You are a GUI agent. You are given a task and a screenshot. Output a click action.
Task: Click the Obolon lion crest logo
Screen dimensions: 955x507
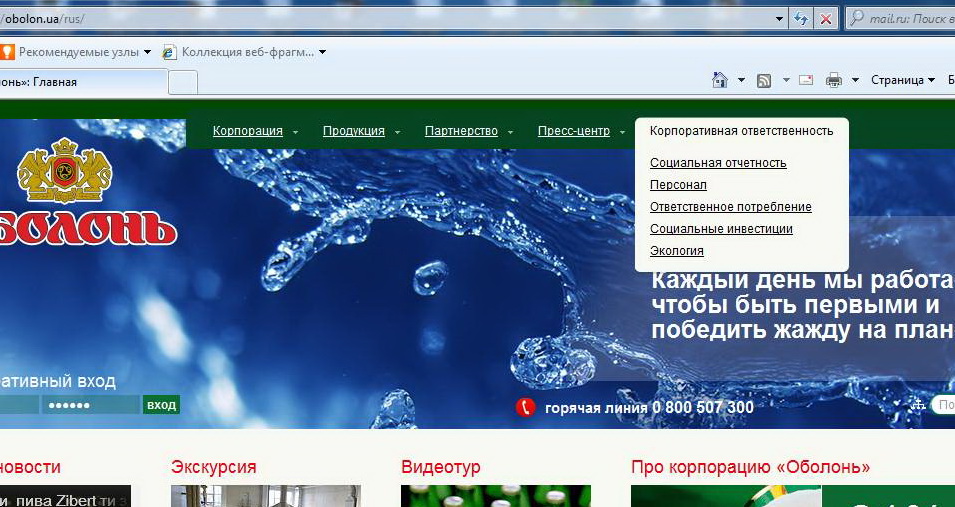pos(64,170)
